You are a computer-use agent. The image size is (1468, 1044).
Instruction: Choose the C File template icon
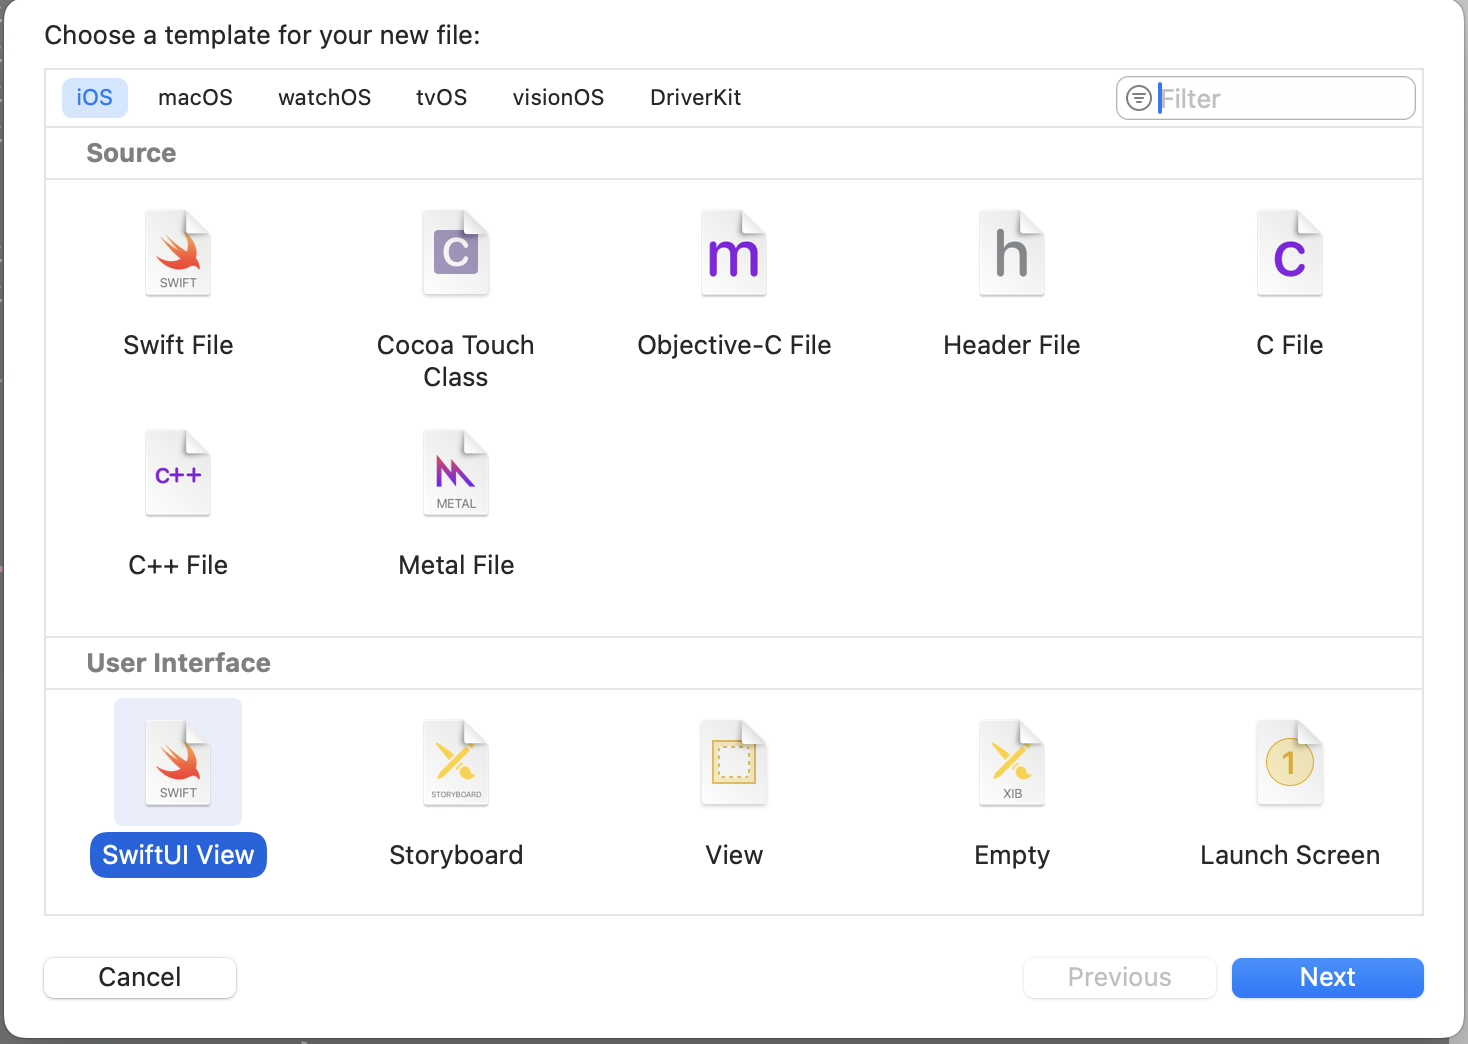(x=1289, y=254)
